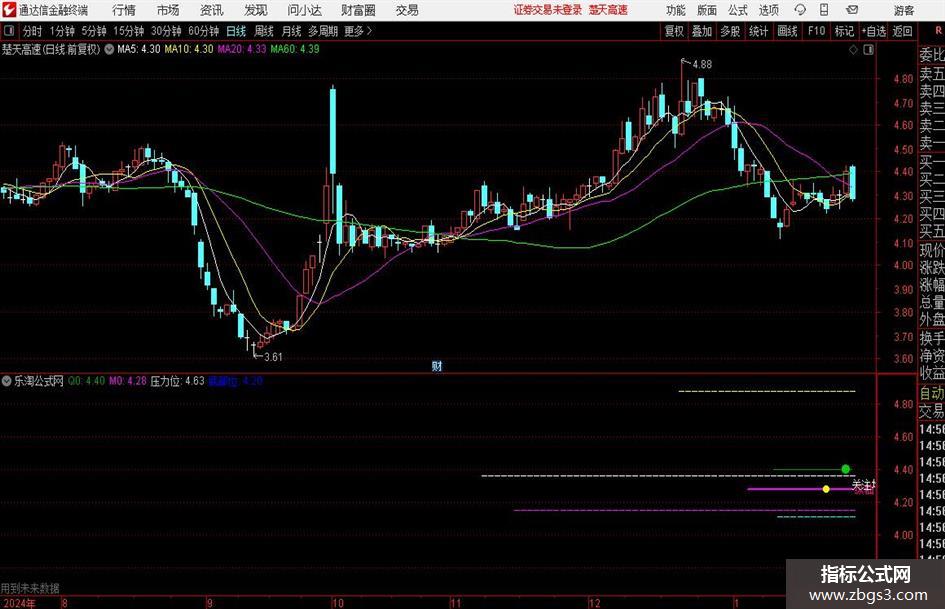Switch to 60分钟 period
This screenshot has height=609, width=945.
point(204,31)
